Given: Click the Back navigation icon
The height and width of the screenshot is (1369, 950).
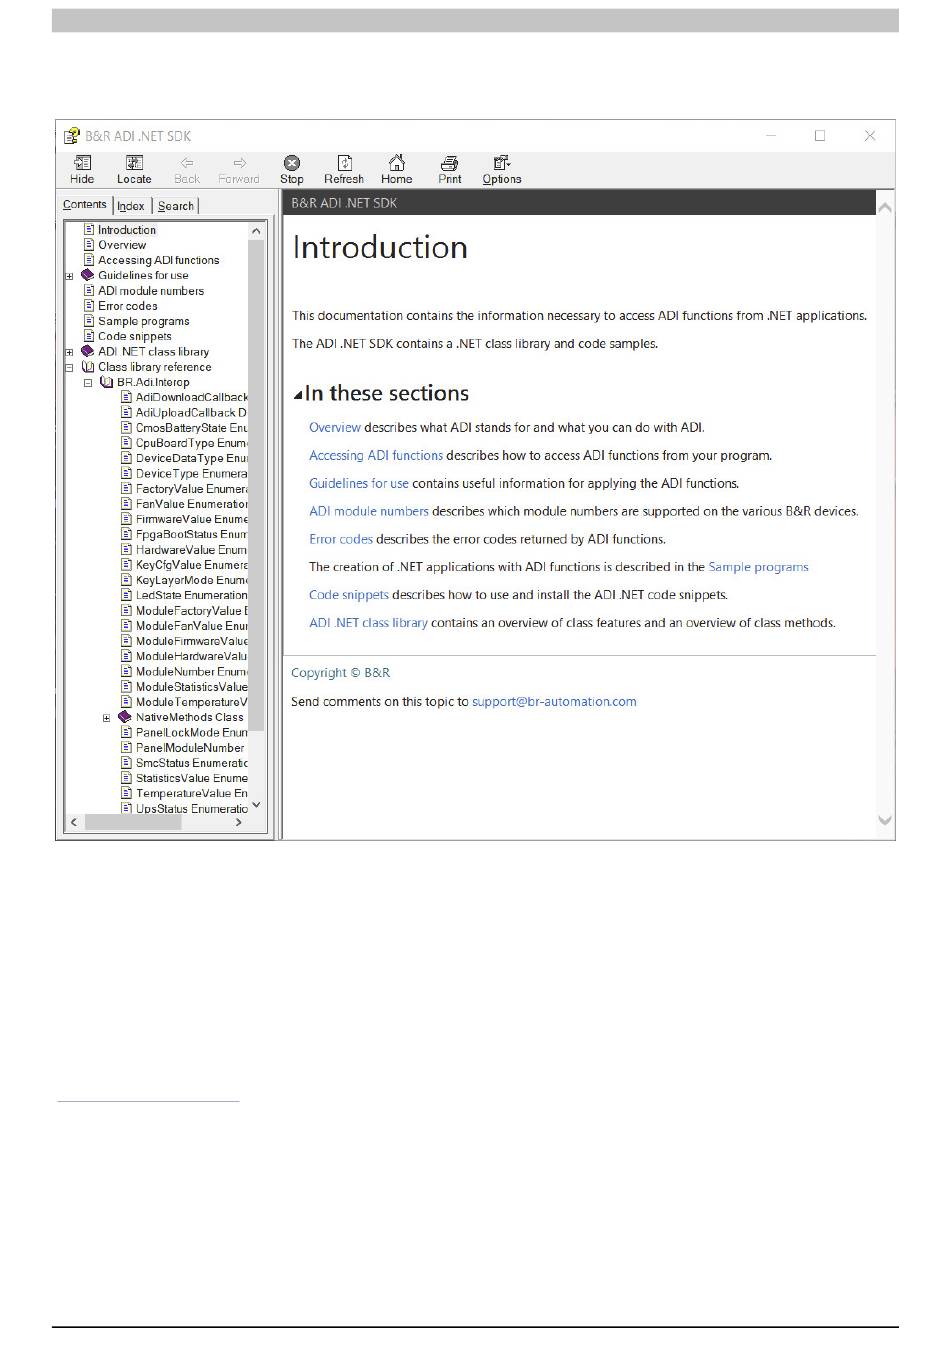Looking at the screenshot, I should click(187, 162).
